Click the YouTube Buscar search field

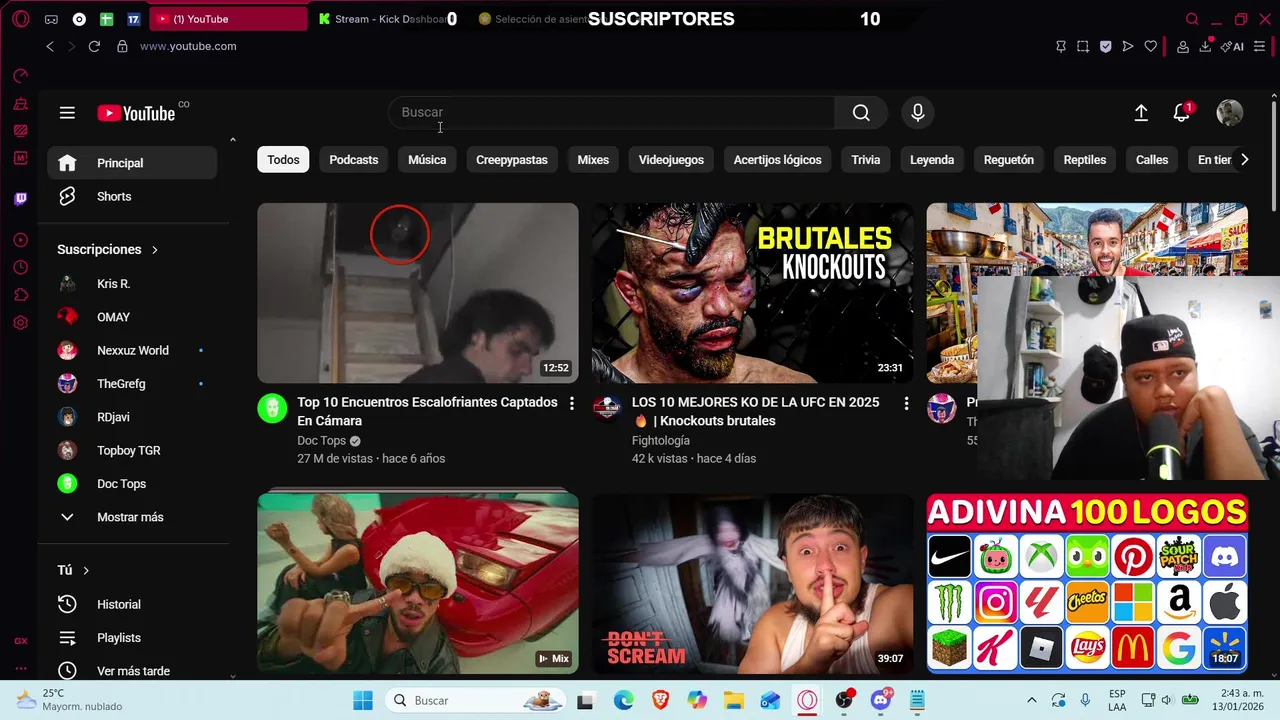point(610,113)
